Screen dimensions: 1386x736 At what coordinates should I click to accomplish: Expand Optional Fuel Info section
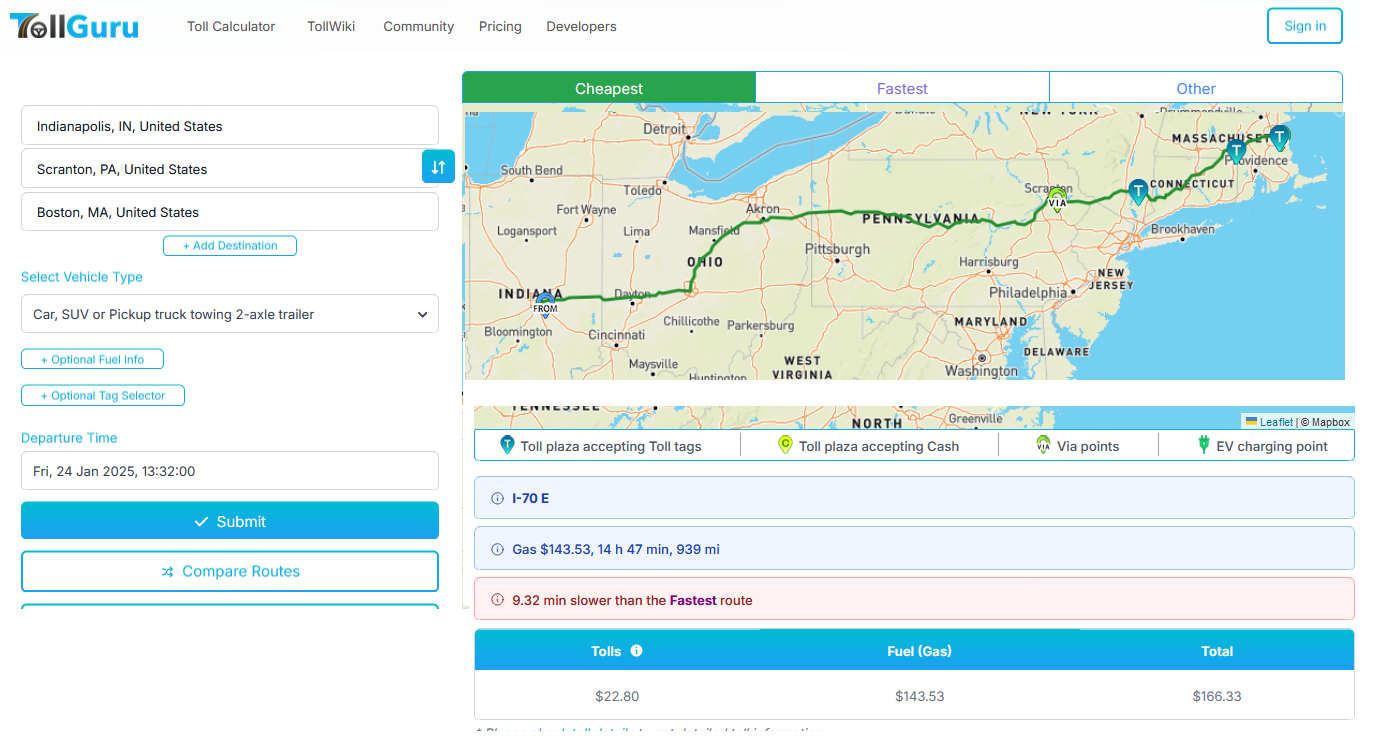(92, 359)
